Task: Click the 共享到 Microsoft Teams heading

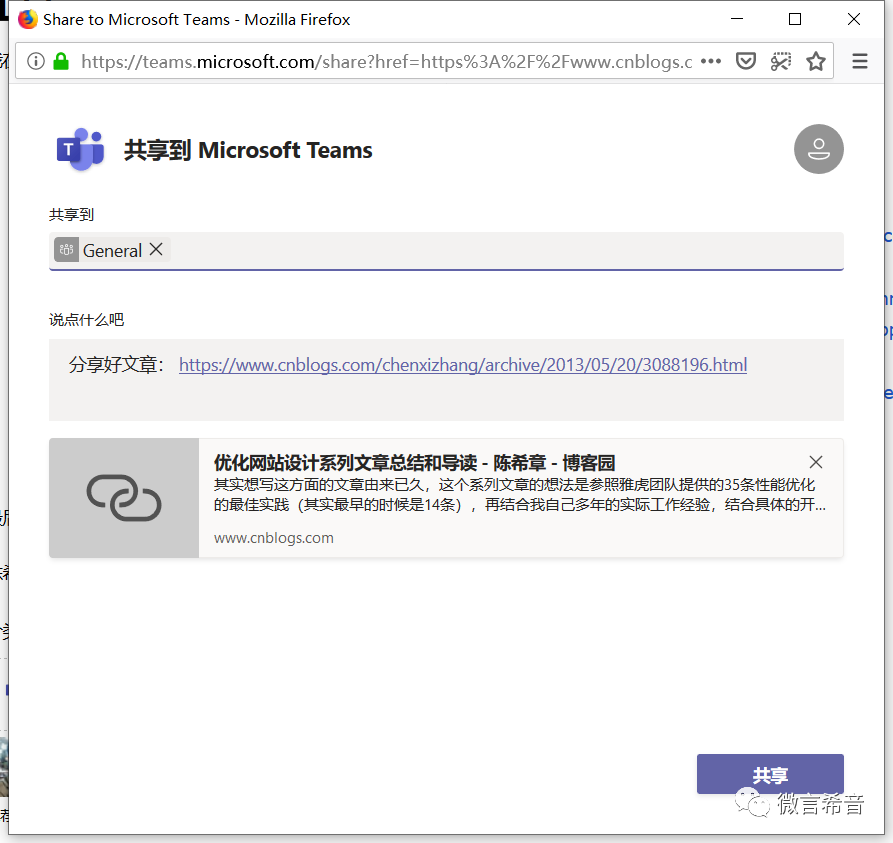Action: coord(248,150)
